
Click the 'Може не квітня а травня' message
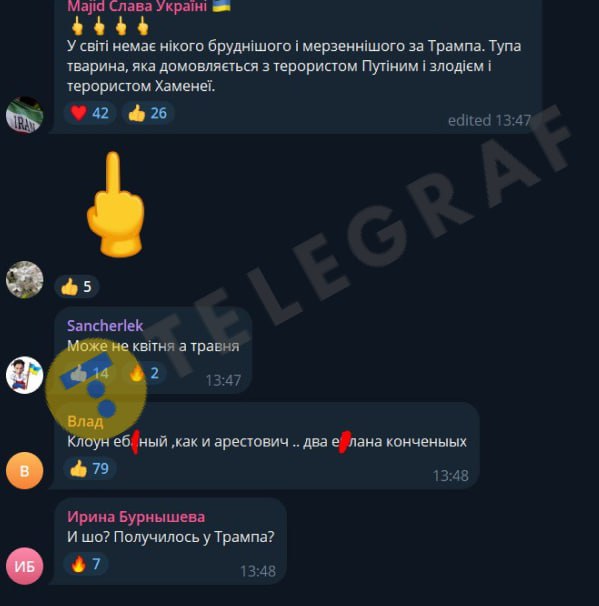(153, 346)
